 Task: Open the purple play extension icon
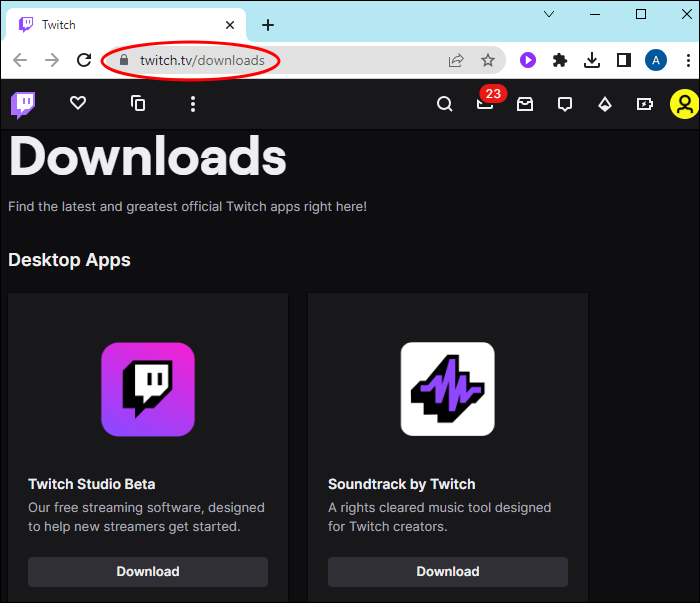[x=528, y=60]
